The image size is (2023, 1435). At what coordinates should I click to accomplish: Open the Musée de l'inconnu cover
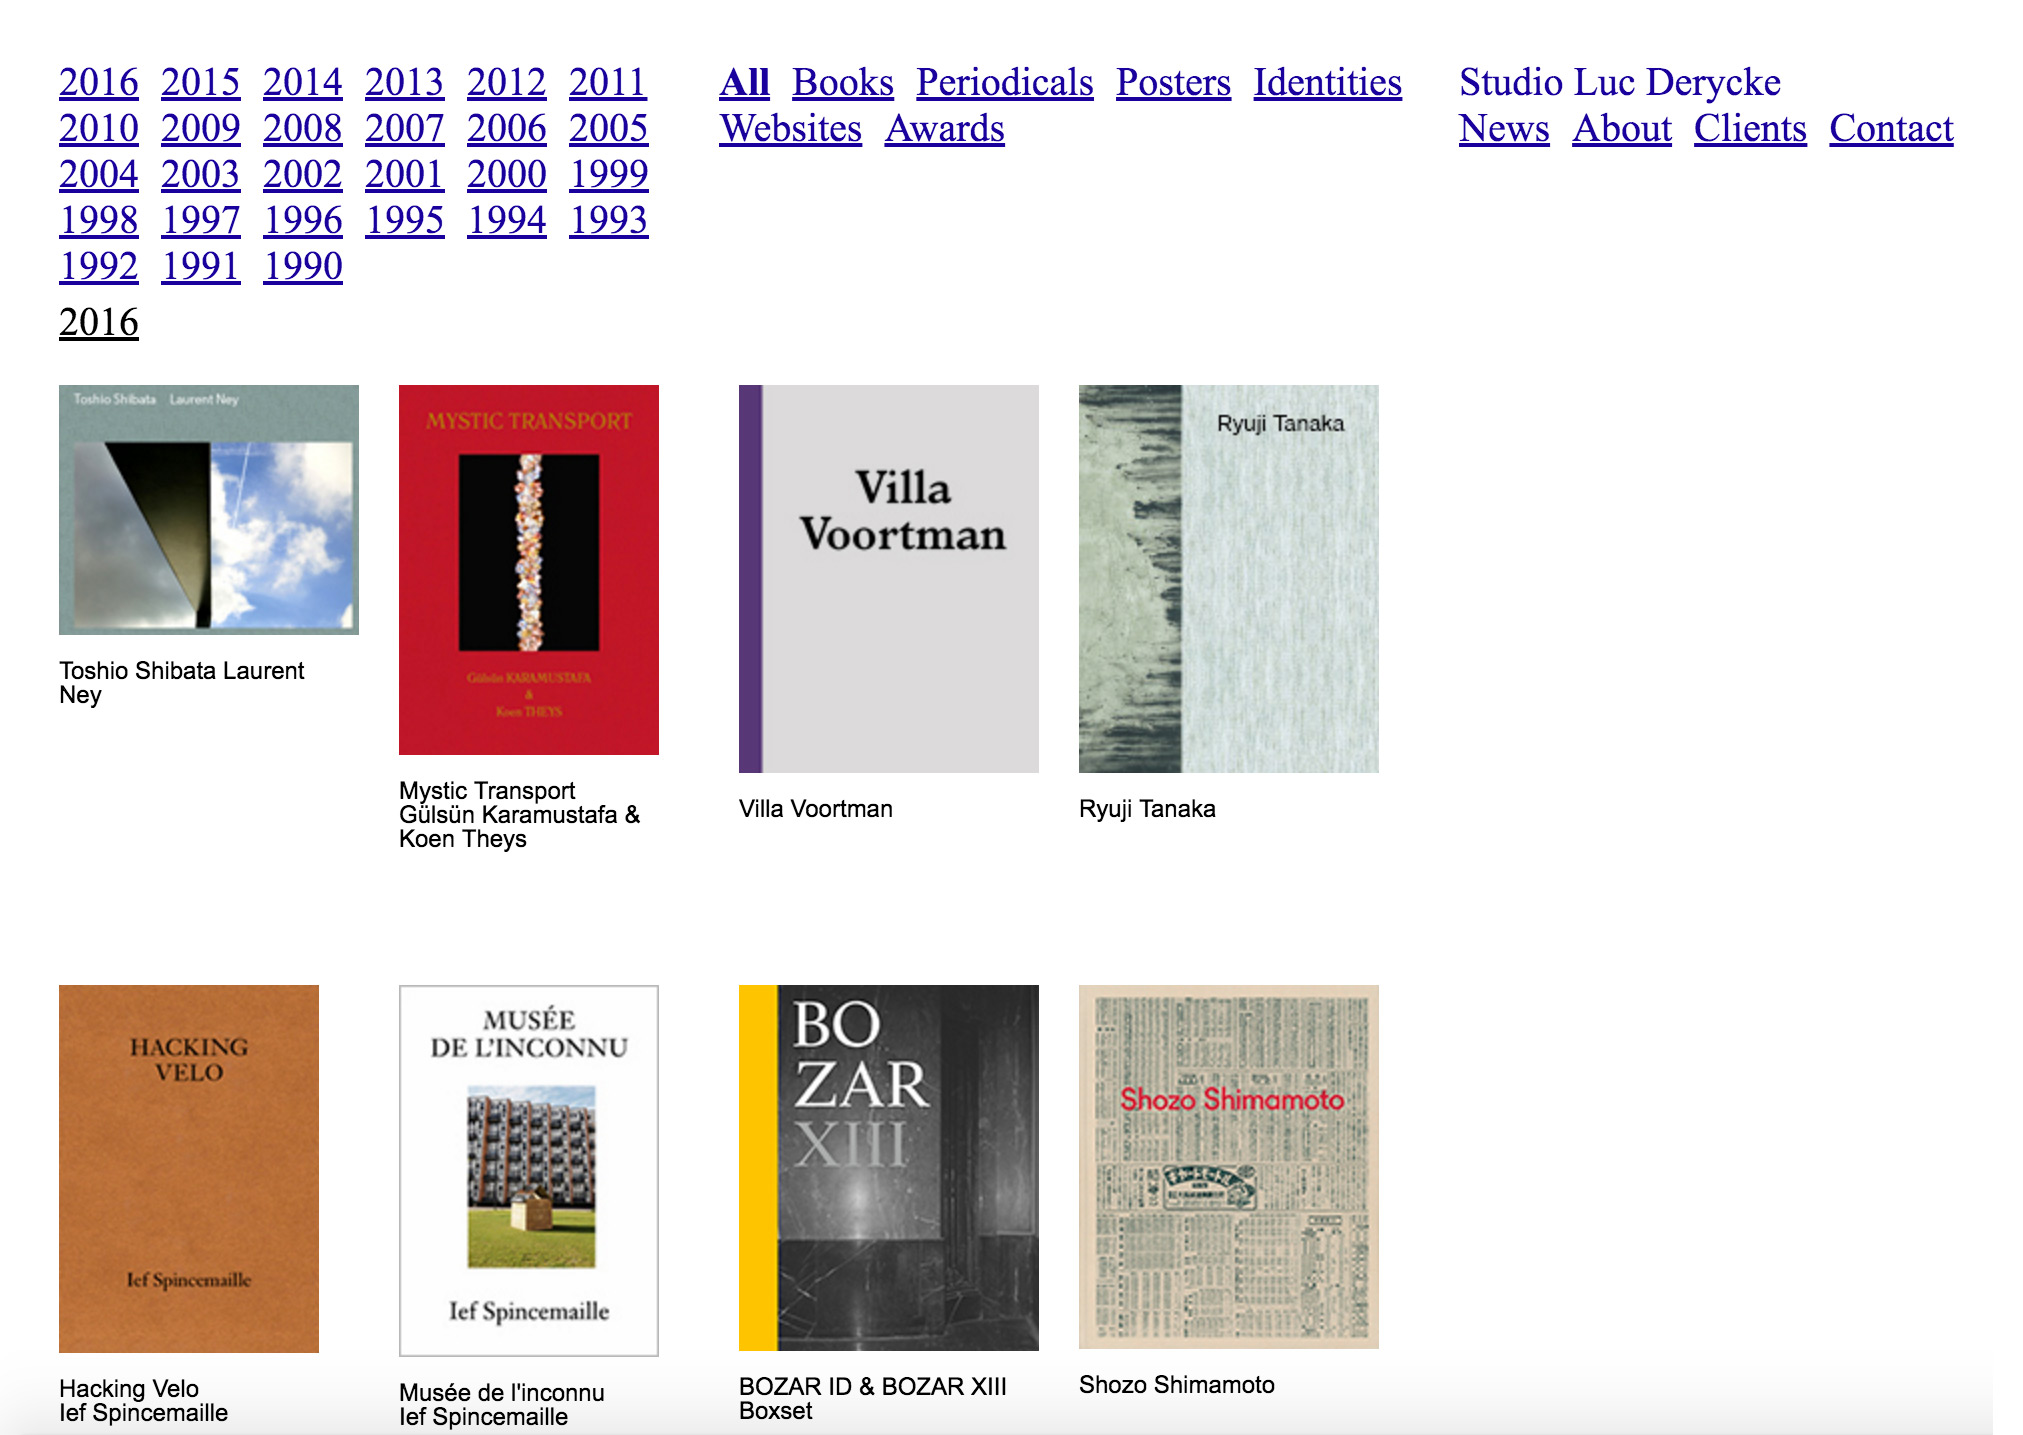[x=529, y=1171]
